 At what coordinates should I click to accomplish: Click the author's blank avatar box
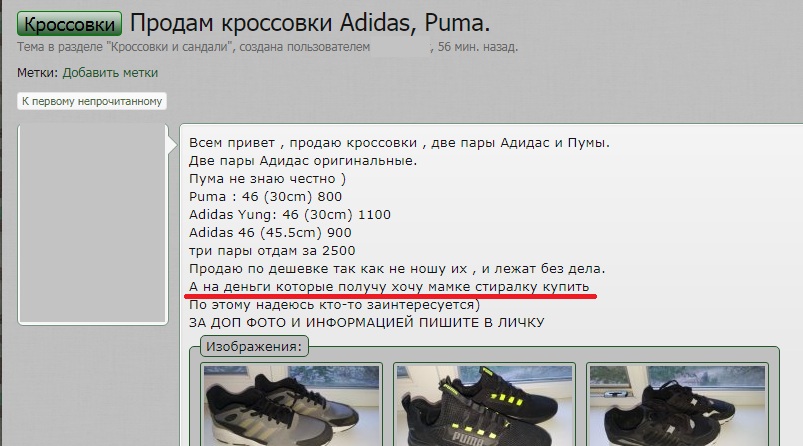coord(93,224)
